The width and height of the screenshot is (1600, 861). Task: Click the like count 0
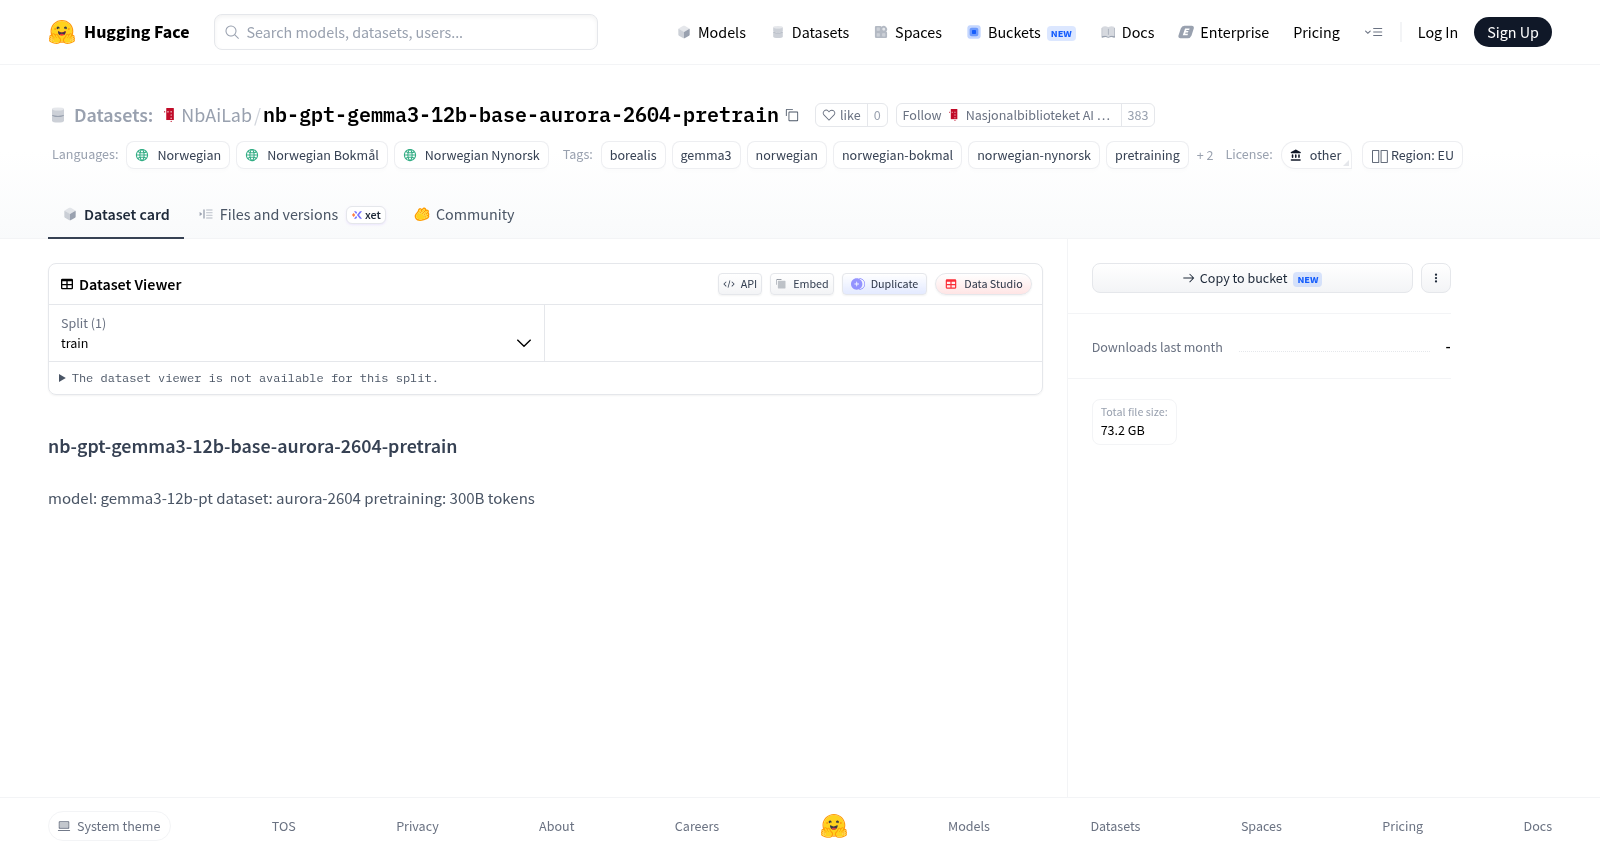[877, 115]
